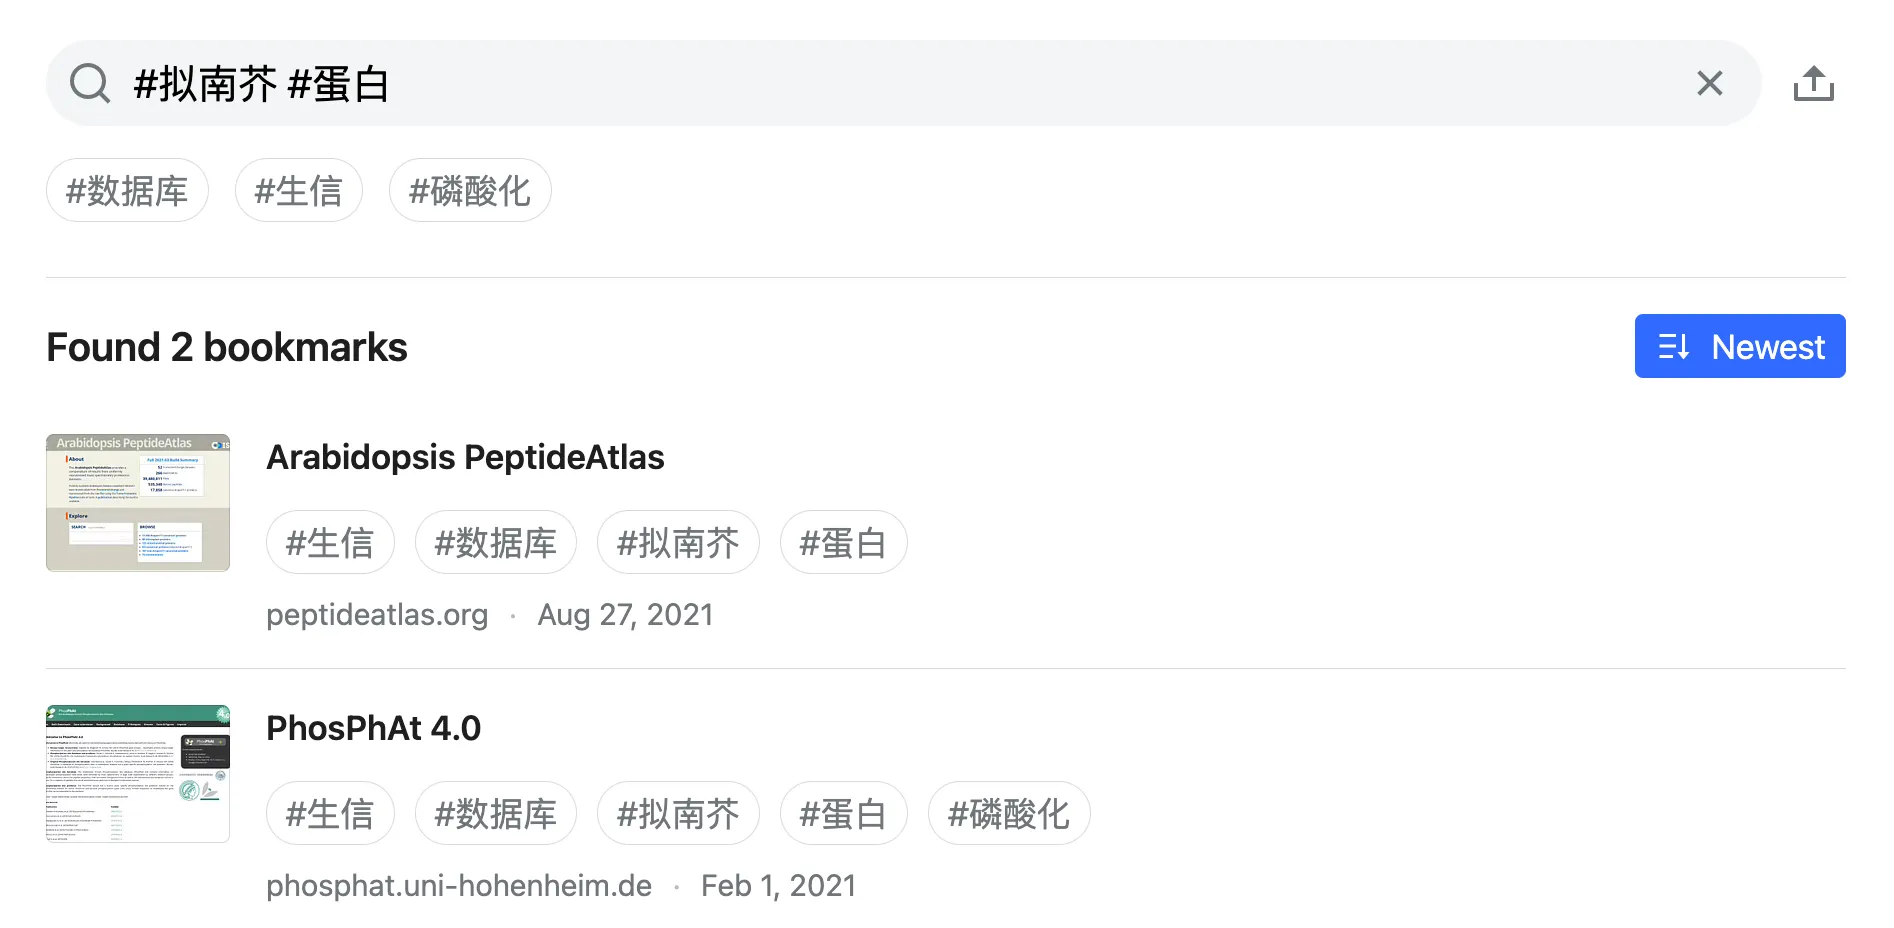This screenshot has height=928, width=1894.
Task: Select the #数据库 tag on Arabidopsis PeptideAtlas
Action: coord(495,542)
